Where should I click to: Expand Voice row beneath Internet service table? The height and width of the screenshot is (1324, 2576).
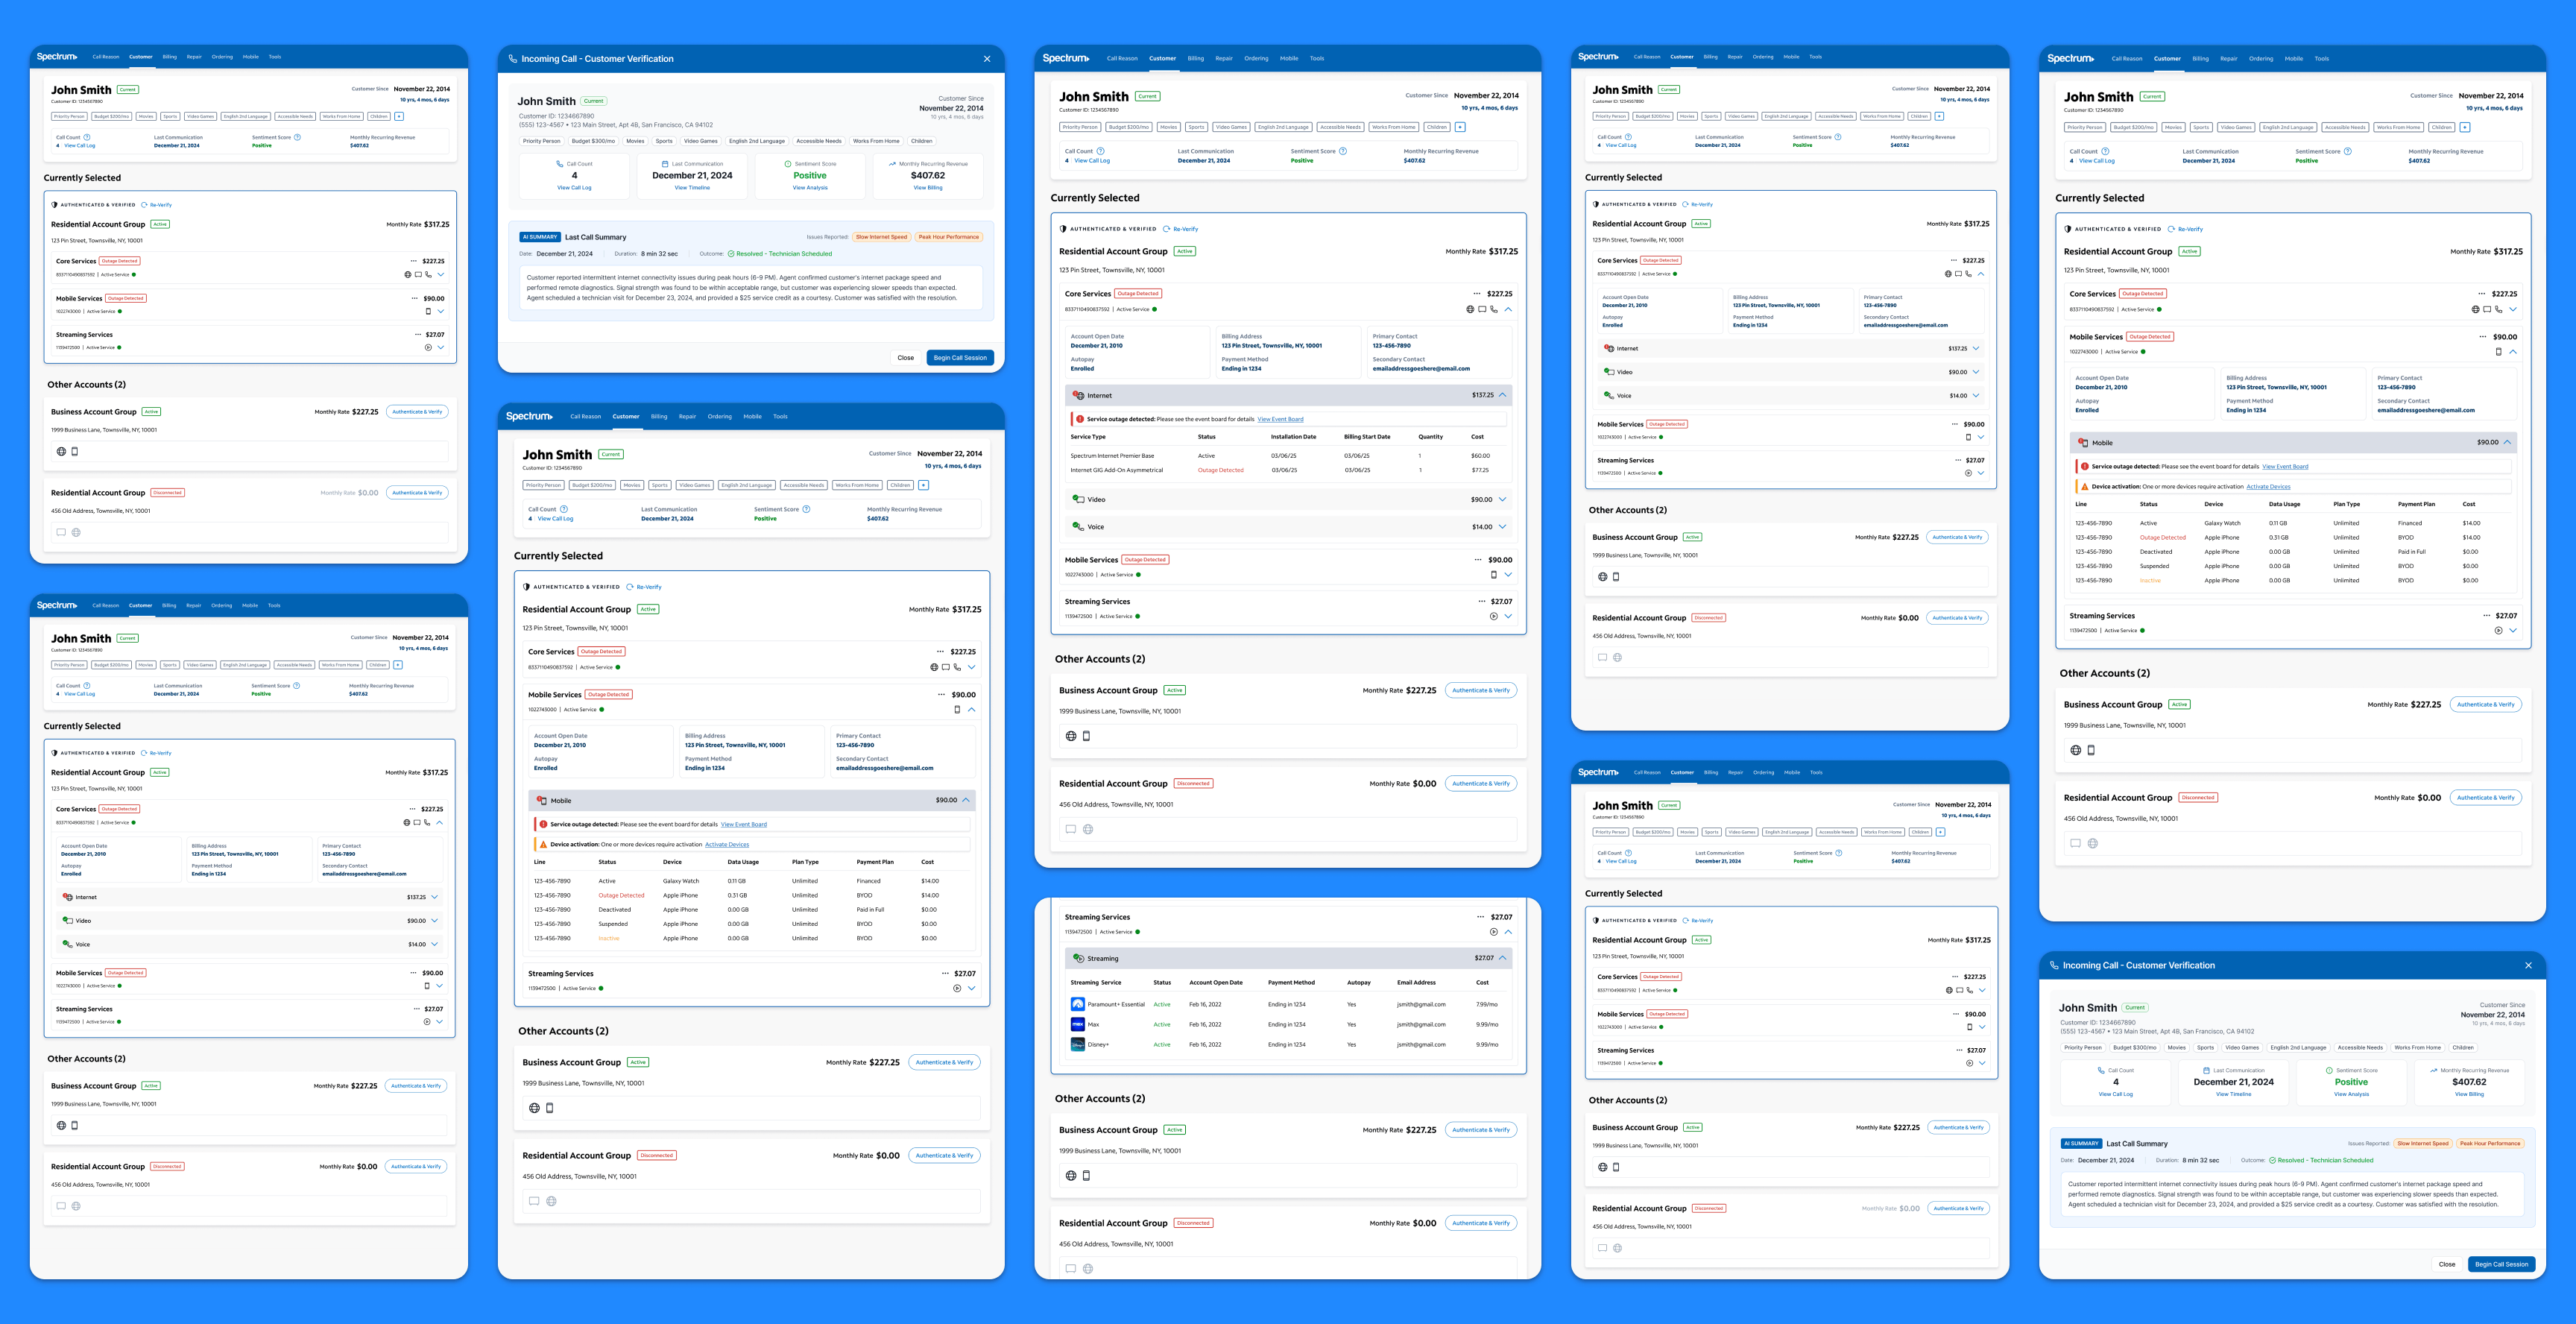pyautogui.click(x=1502, y=527)
